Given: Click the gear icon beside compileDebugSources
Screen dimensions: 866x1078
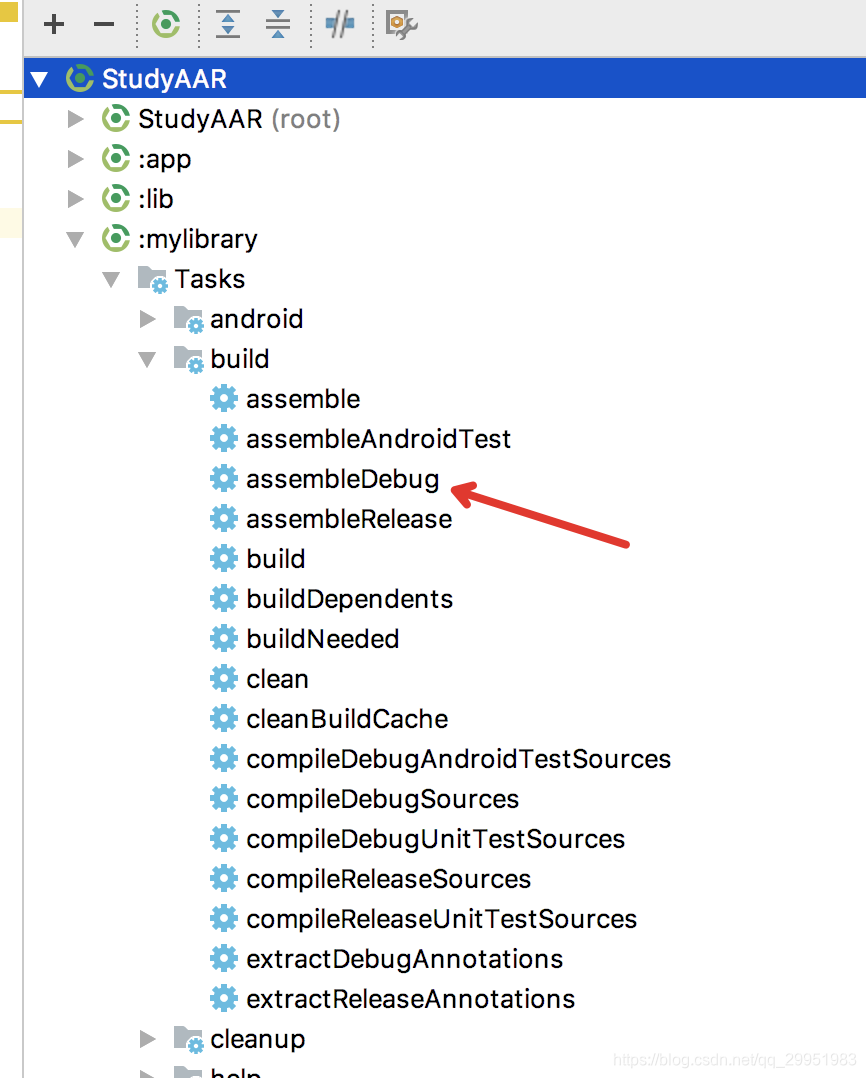Looking at the screenshot, I should (x=224, y=799).
